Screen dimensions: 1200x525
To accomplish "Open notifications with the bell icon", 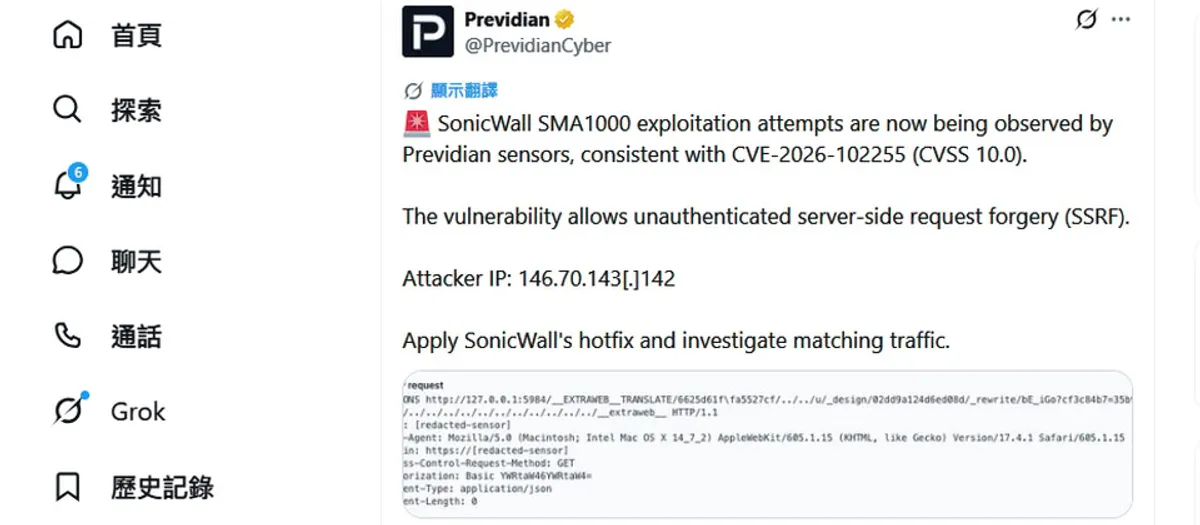I will point(67,185).
